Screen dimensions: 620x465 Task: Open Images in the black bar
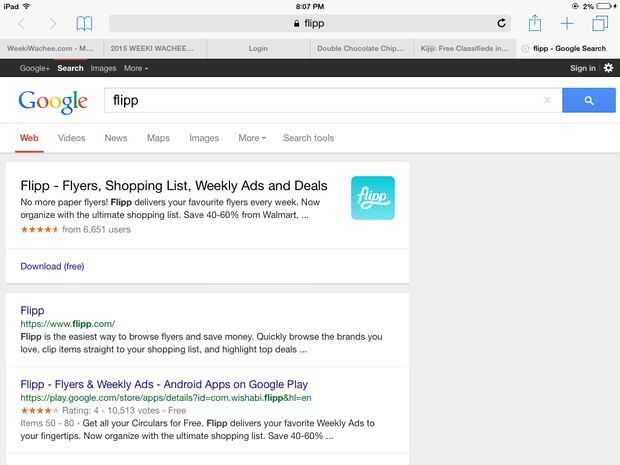pyautogui.click(x=104, y=68)
